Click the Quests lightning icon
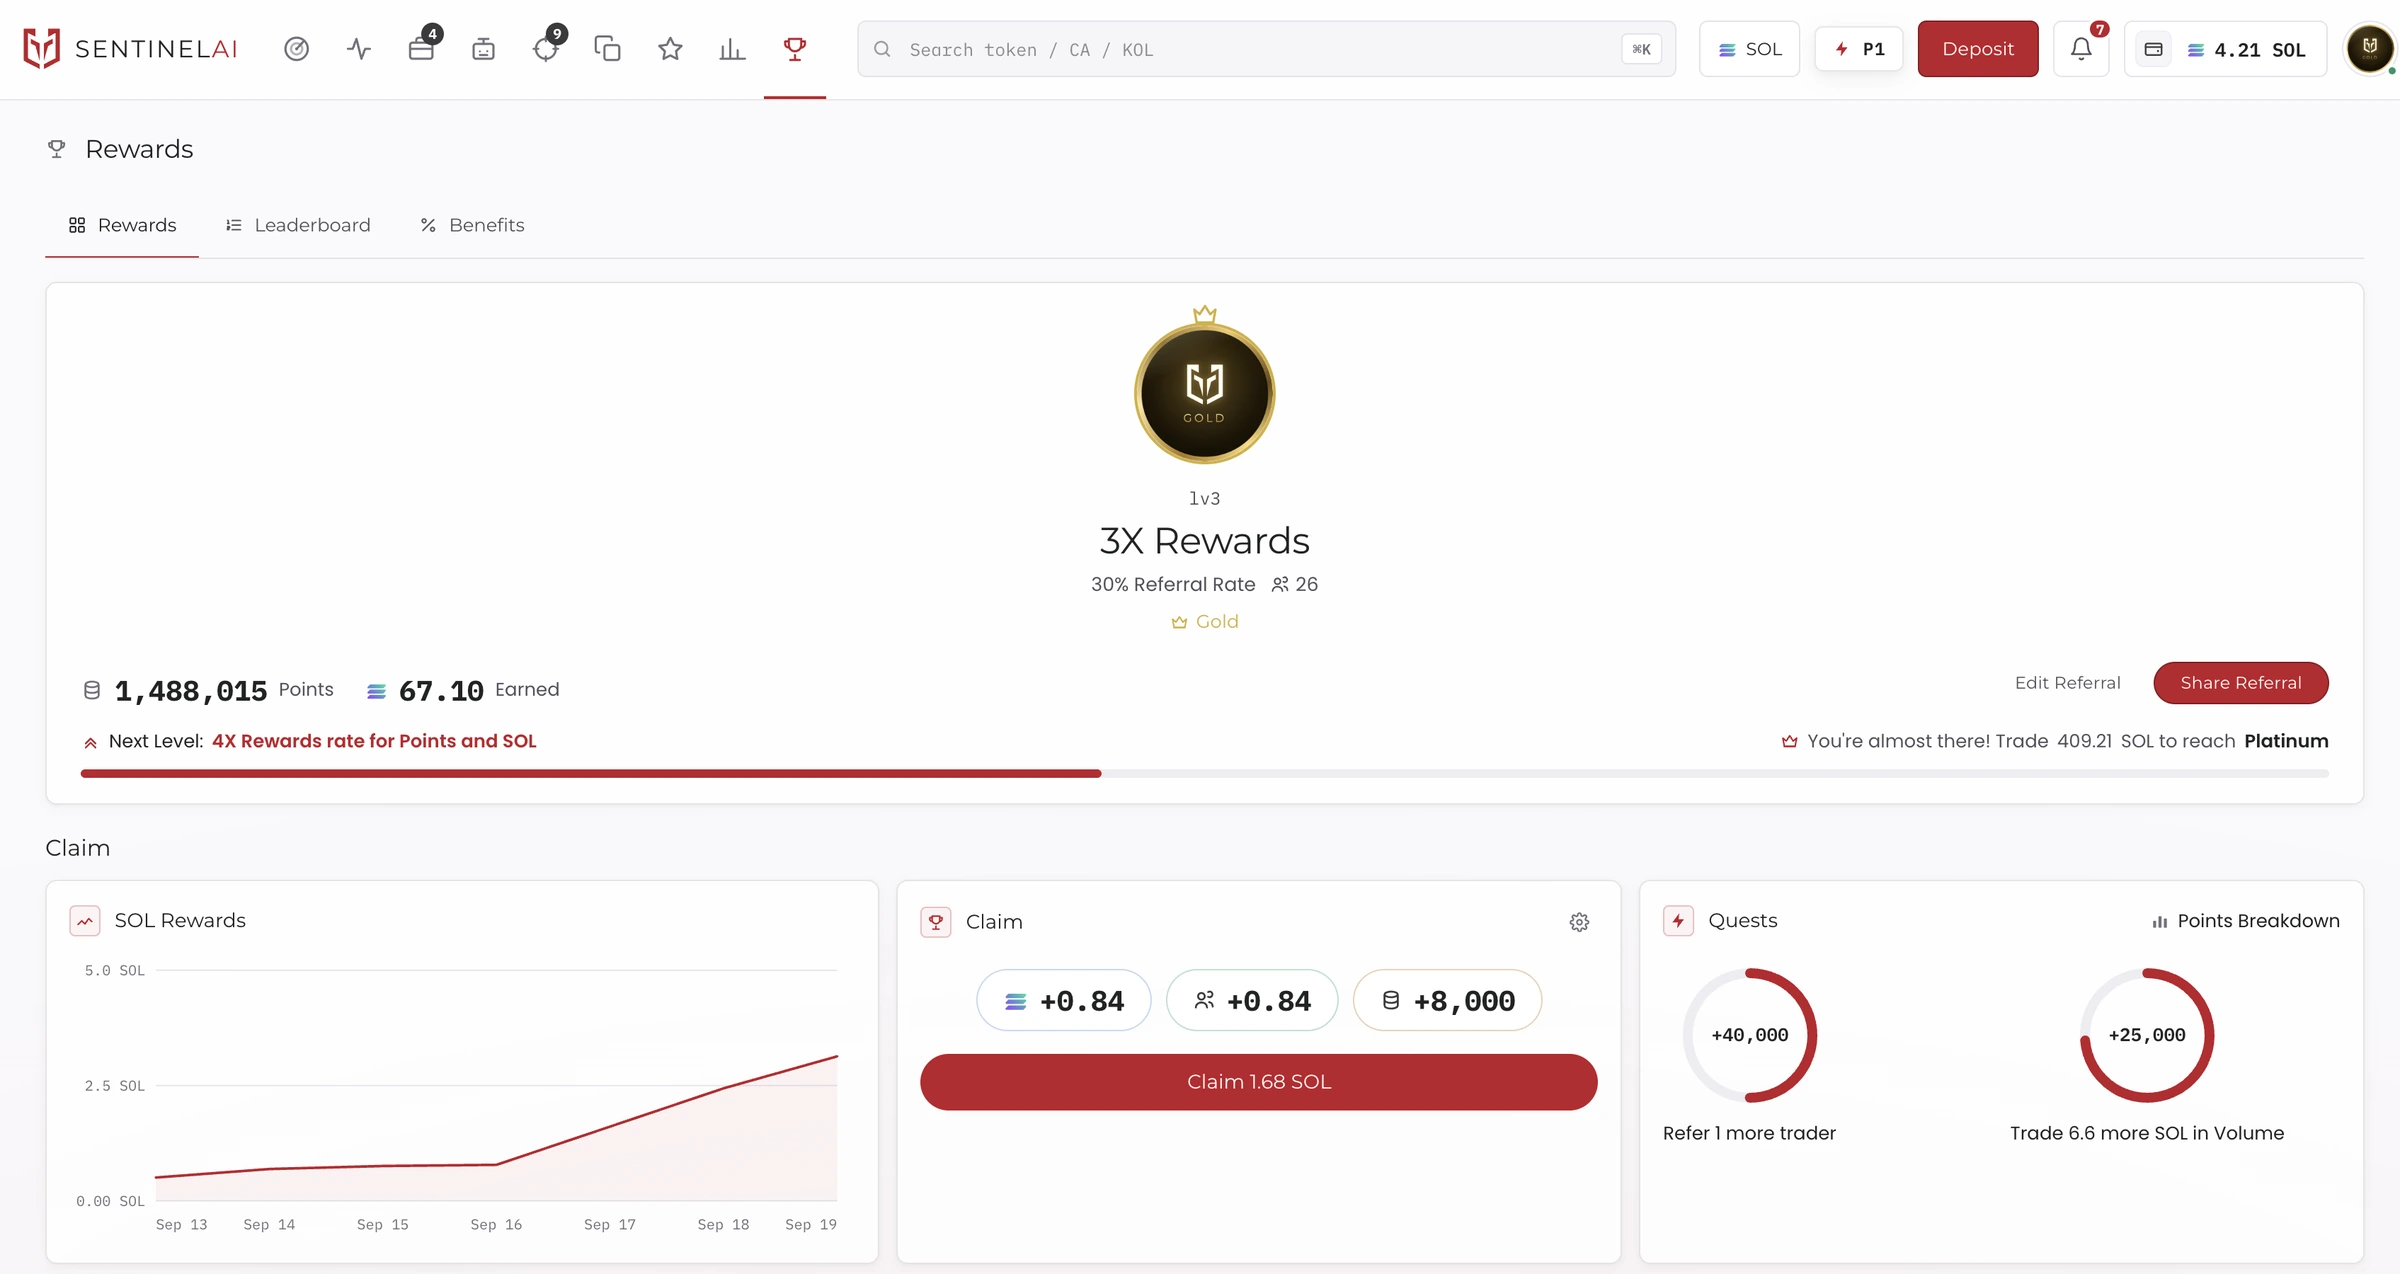Viewport: 2400px width, 1274px height. [1678, 920]
